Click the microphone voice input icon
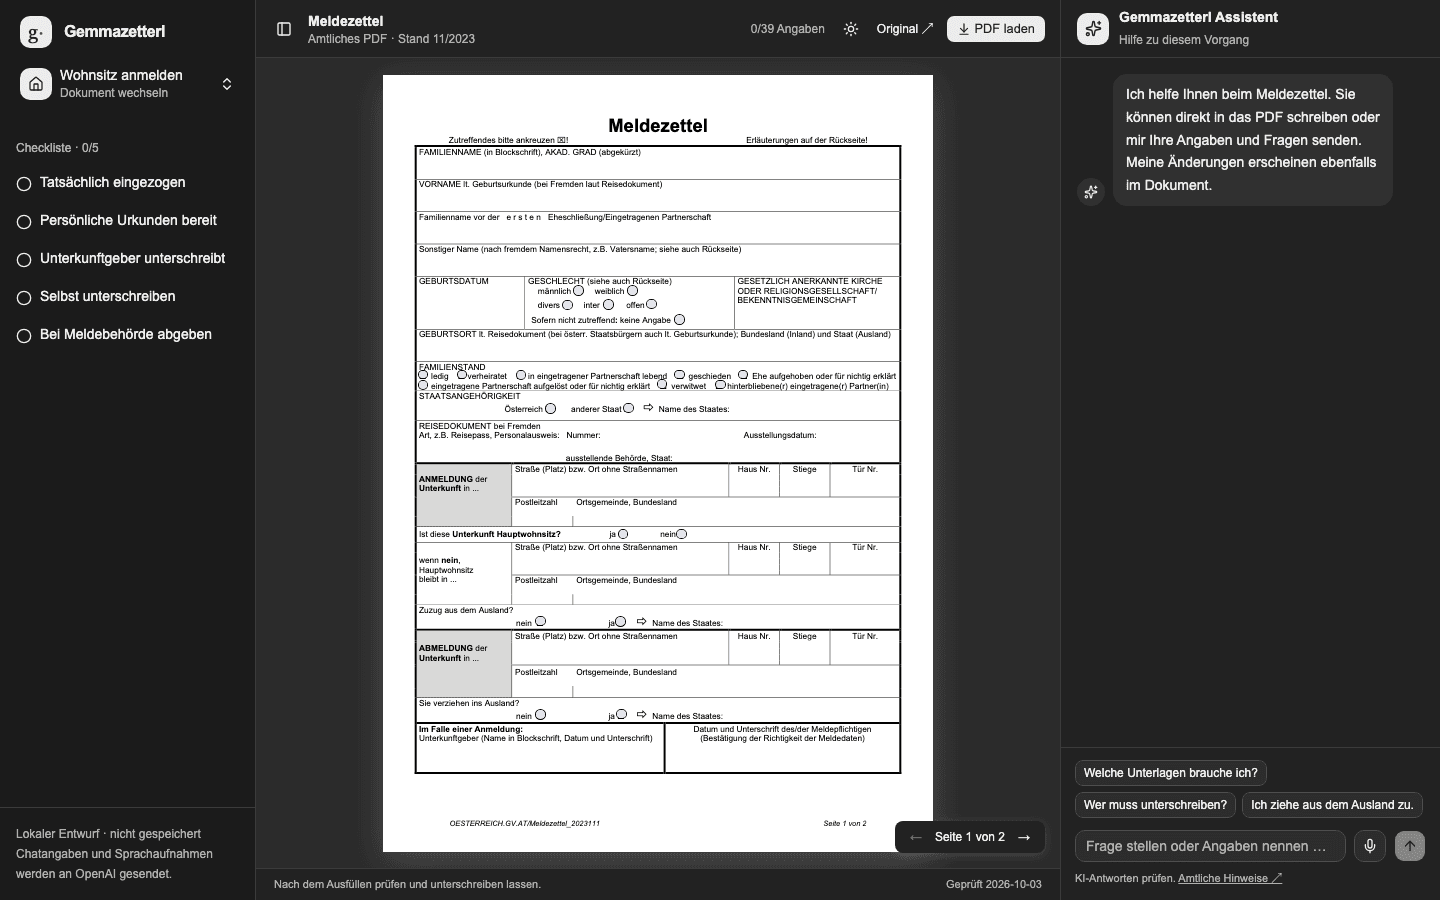The image size is (1440, 900). (1370, 846)
